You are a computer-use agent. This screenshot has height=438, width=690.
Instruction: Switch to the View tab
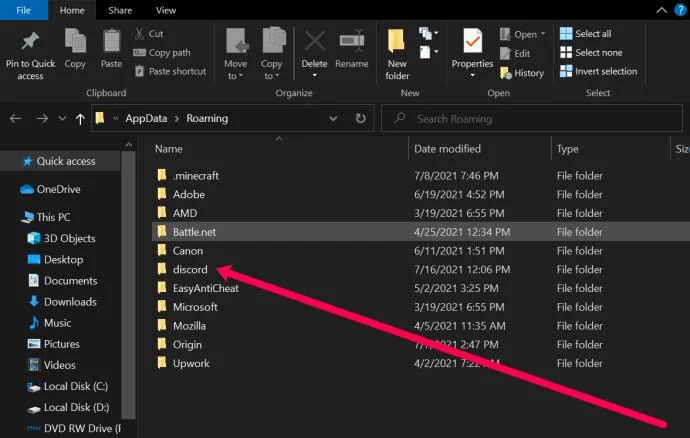[166, 10]
